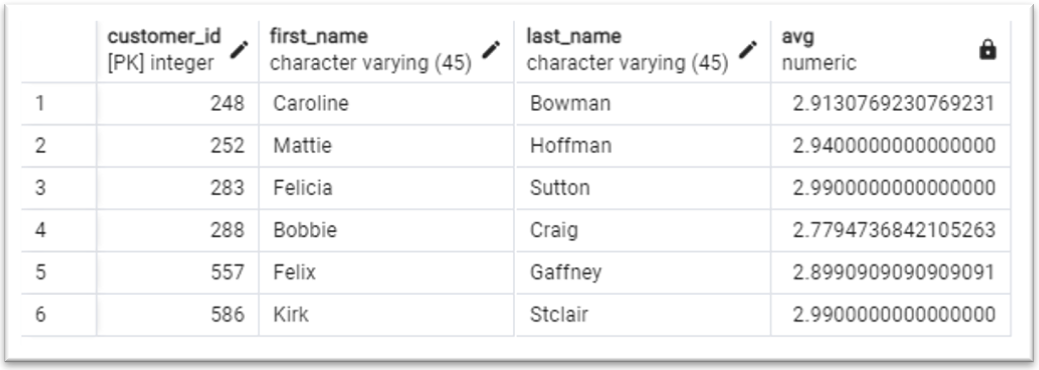Screen dimensions: 1039x370
Task: Click the select-all corner cell of grid
Action: [59, 50]
